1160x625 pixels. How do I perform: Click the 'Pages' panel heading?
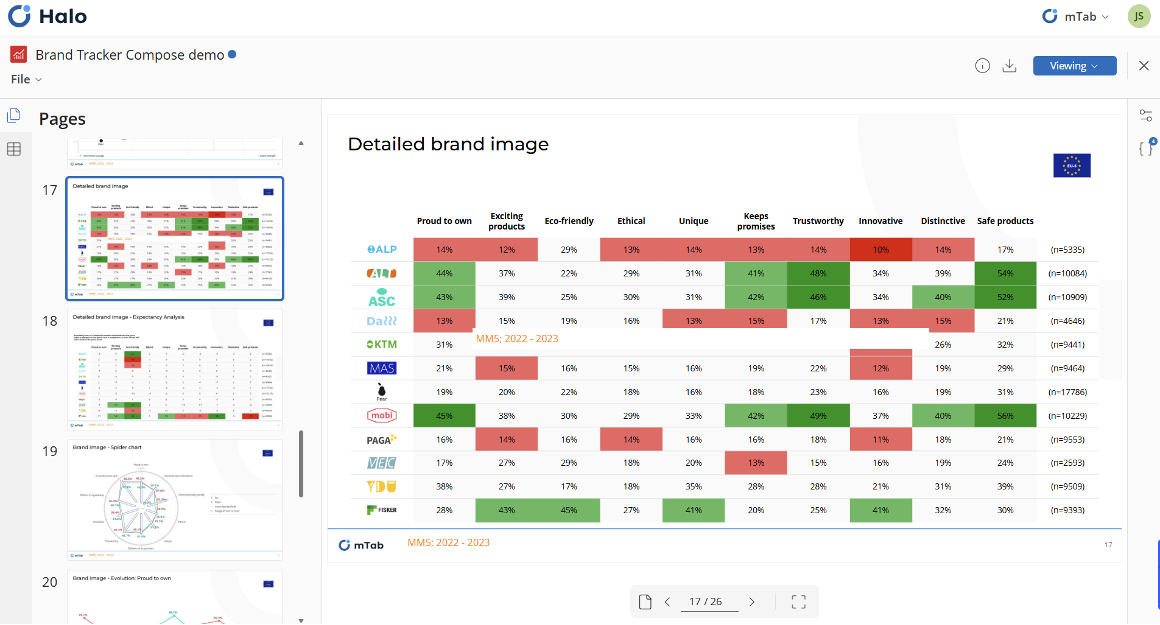[x=62, y=119]
